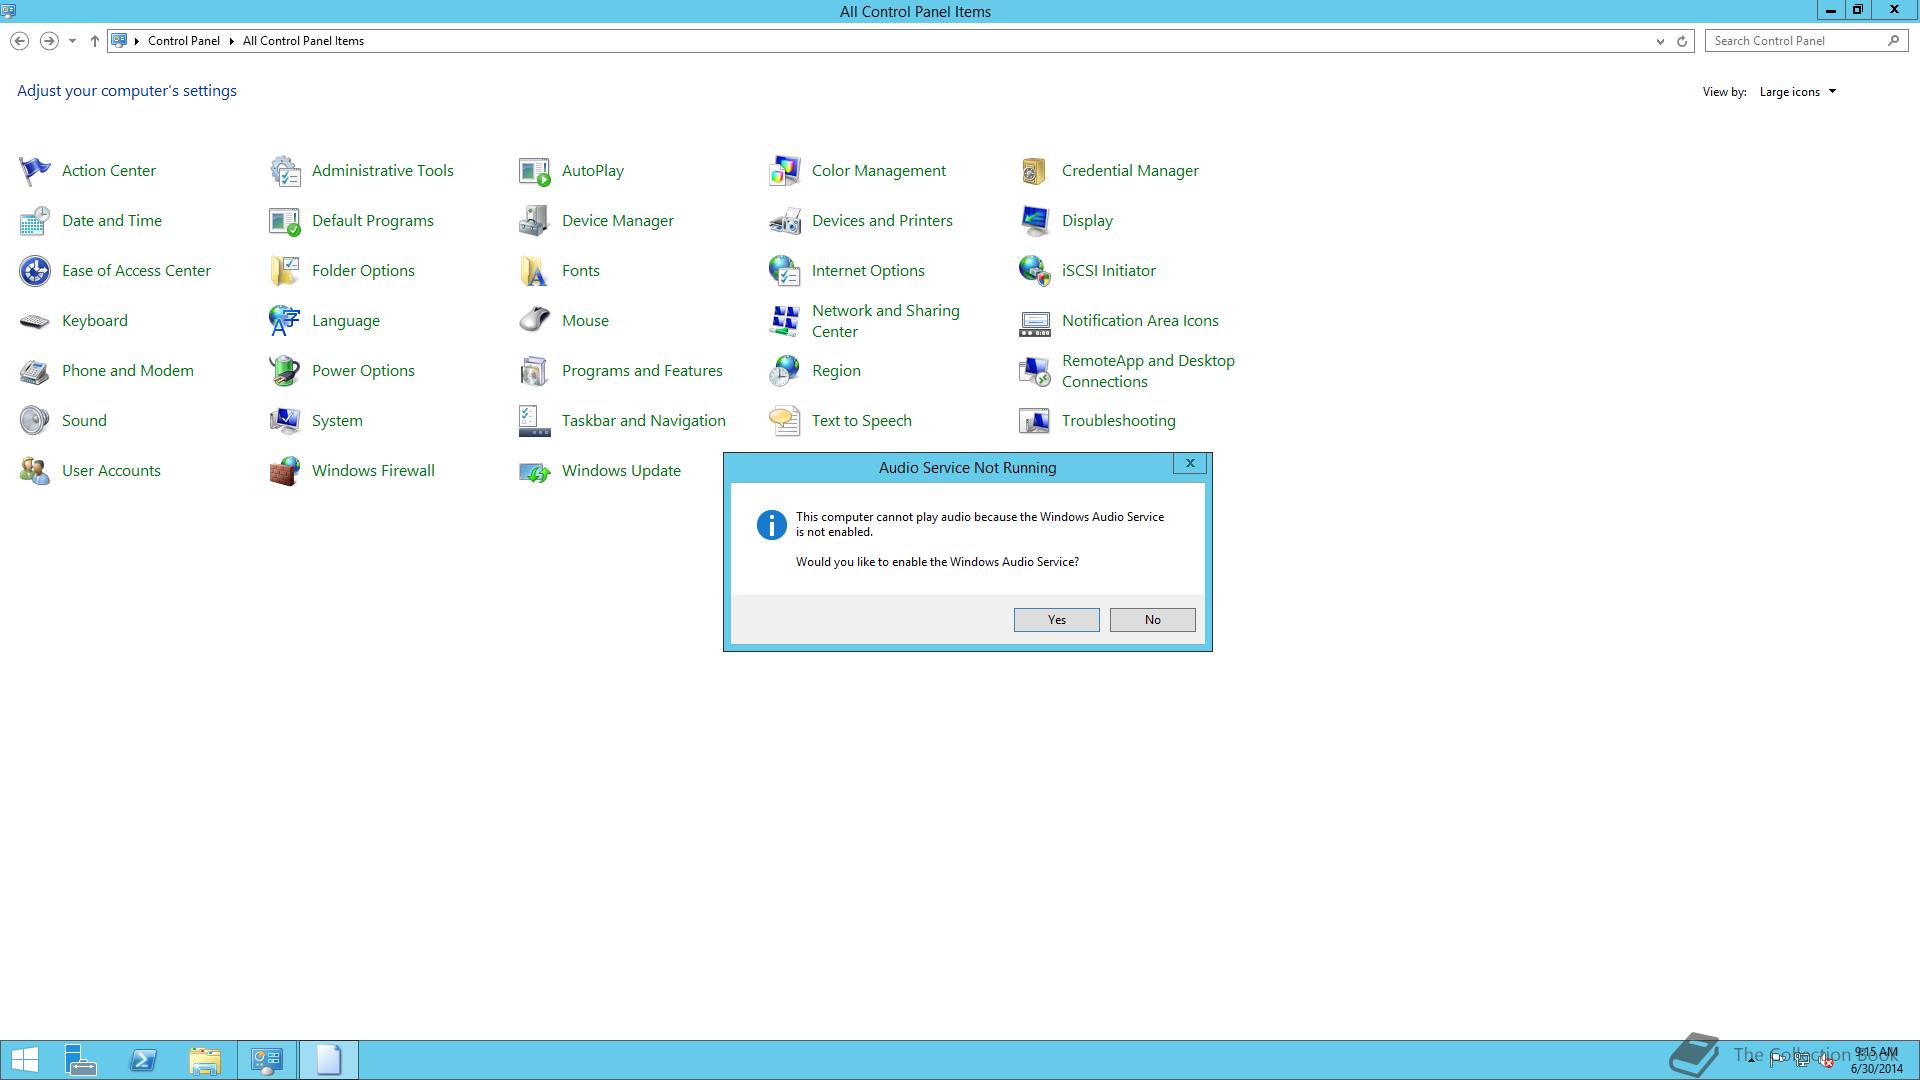Image resolution: width=1920 pixels, height=1080 pixels.
Task: Click the Sound link
Action: click(84, 421)
